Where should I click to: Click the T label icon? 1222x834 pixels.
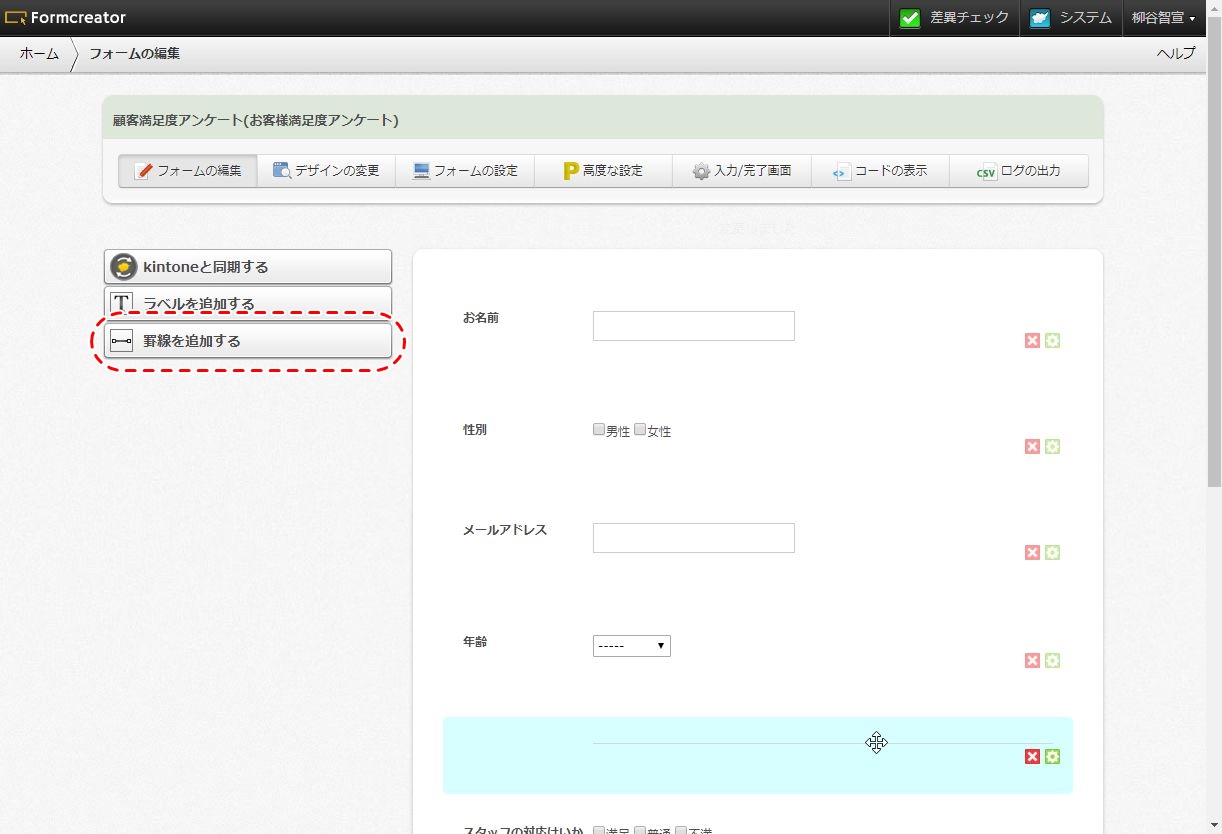[121, 303]
